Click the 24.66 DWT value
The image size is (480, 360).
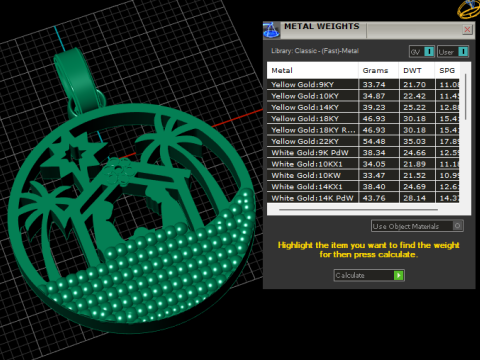(414, 153)
